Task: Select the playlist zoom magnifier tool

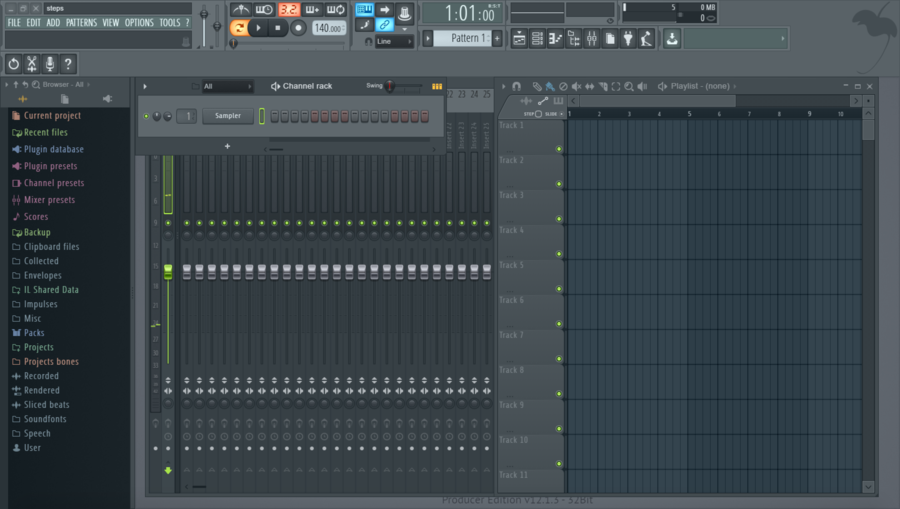Action: tap(629, 86)
